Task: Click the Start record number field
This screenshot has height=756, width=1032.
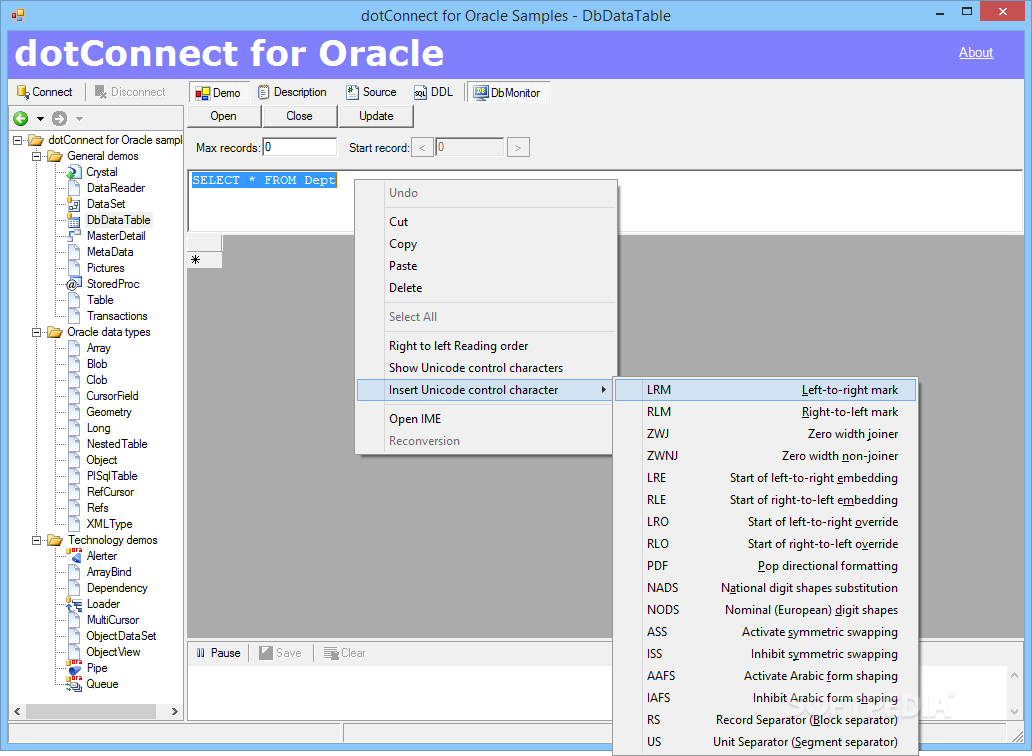Action: pyautogui.click(x=470, y=147)
